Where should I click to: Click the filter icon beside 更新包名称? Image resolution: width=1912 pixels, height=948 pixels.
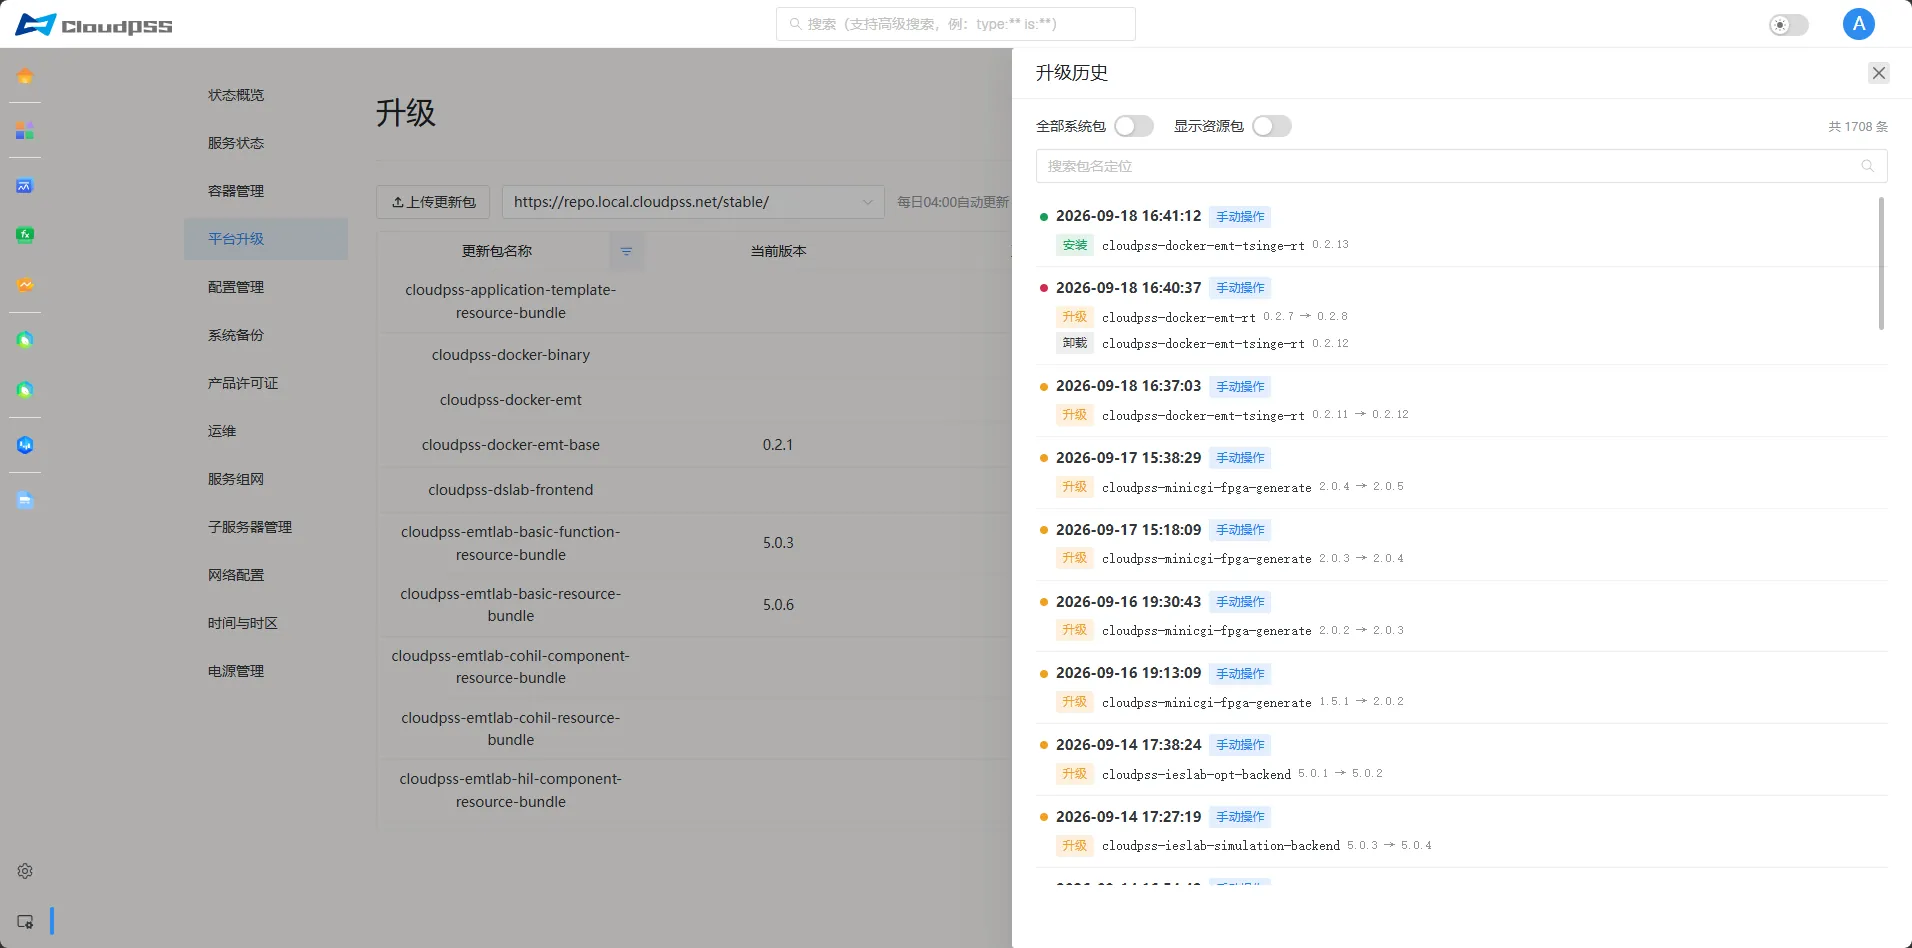point(626,251)
